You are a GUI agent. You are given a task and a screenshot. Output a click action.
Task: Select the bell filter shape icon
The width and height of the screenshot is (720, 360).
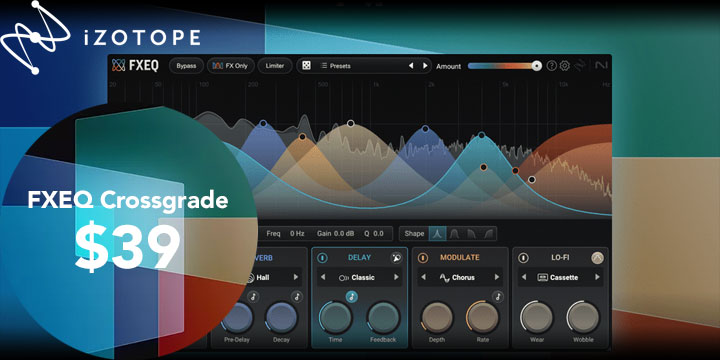tap(455, 233)
